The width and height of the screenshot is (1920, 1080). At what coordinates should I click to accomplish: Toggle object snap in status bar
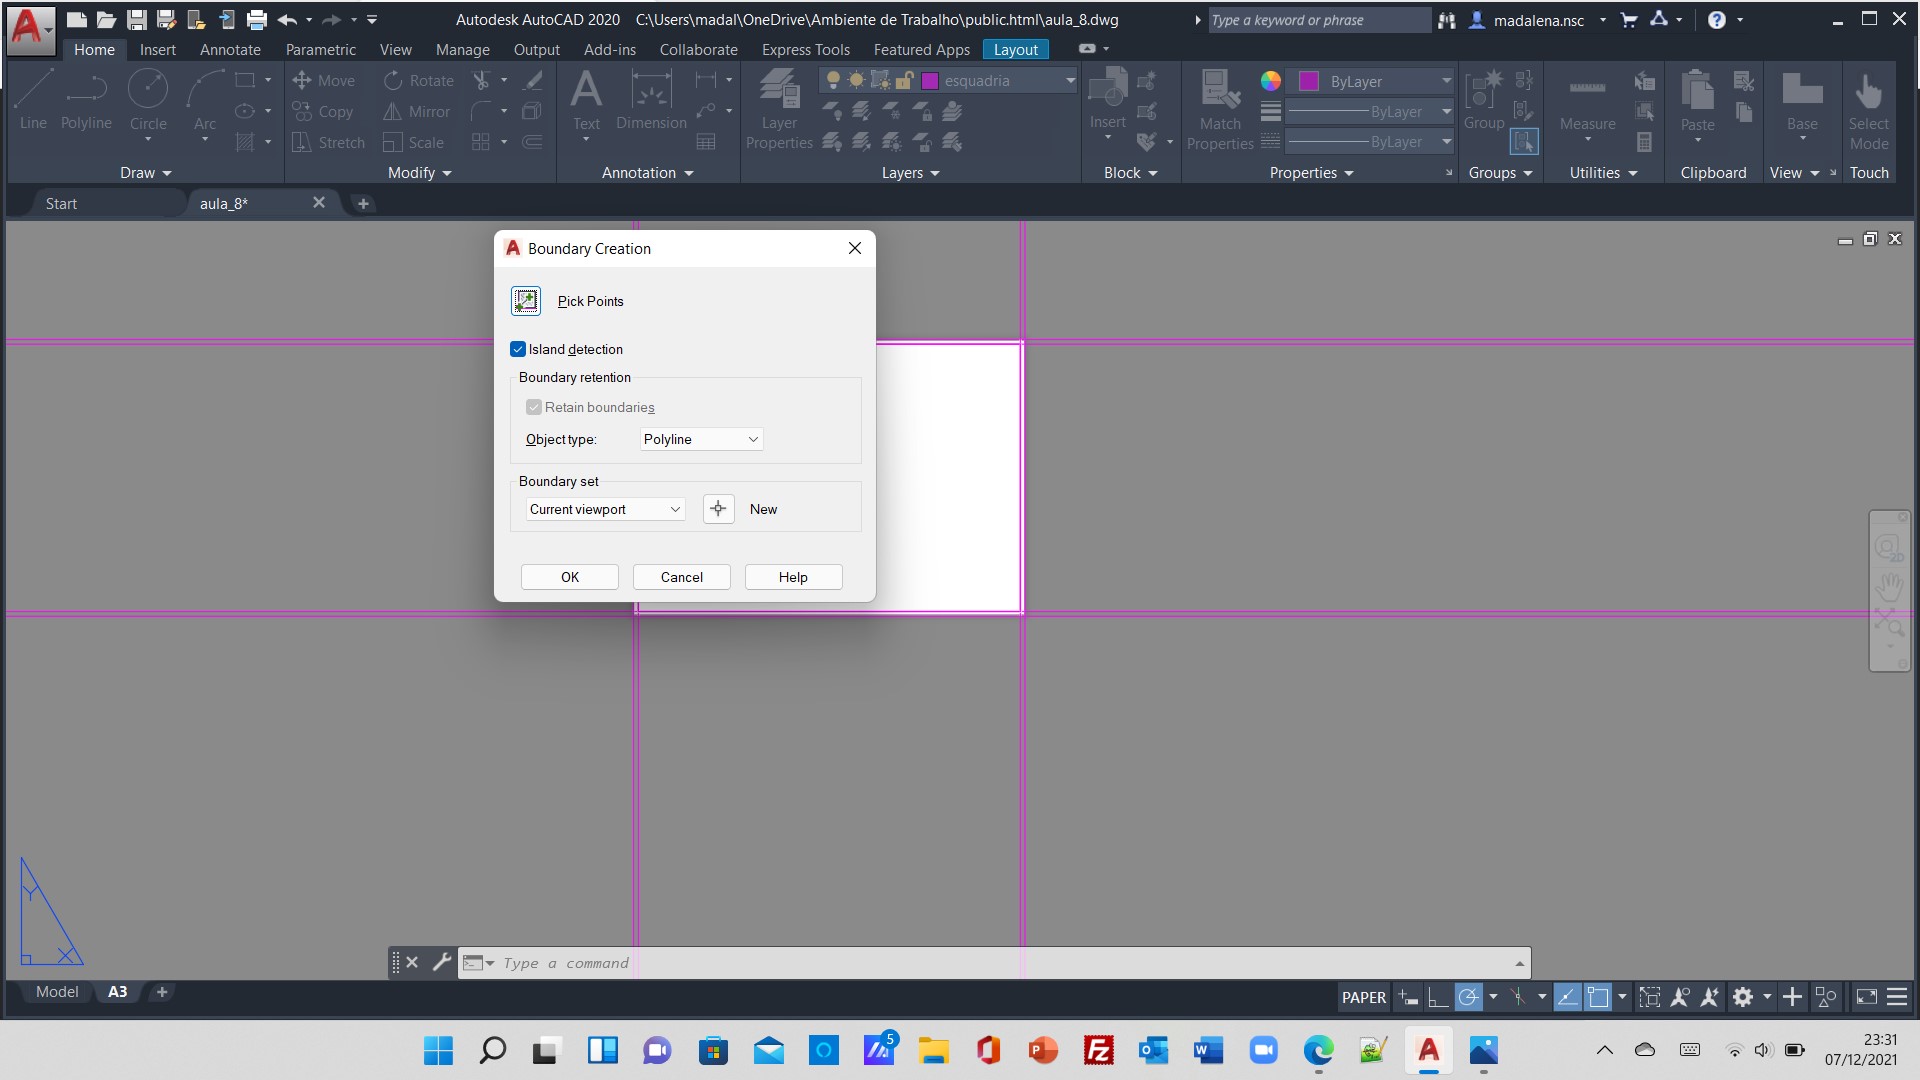click(x=1598, y=997)
